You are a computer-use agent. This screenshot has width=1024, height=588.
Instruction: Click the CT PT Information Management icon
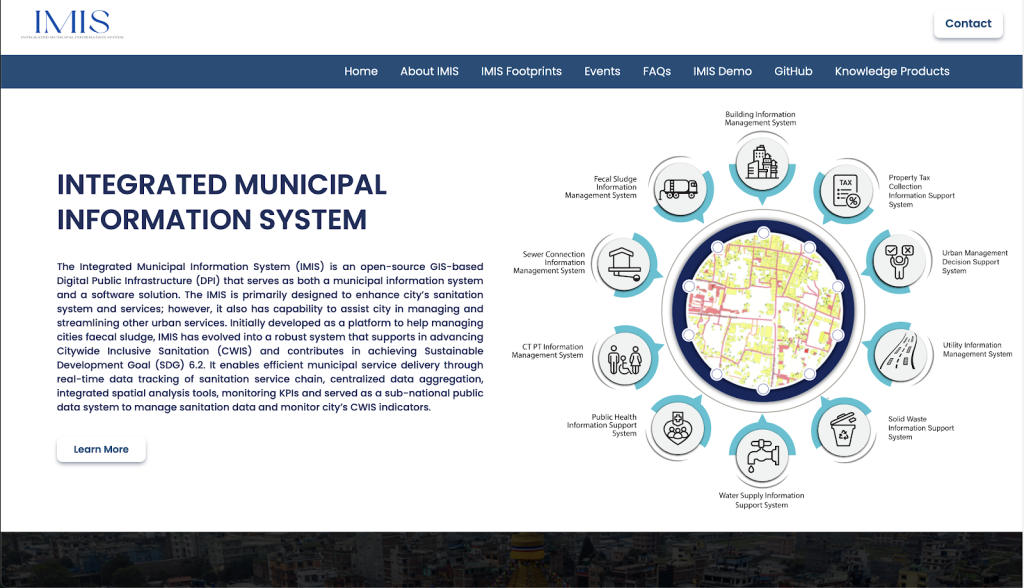pos(626,357)
